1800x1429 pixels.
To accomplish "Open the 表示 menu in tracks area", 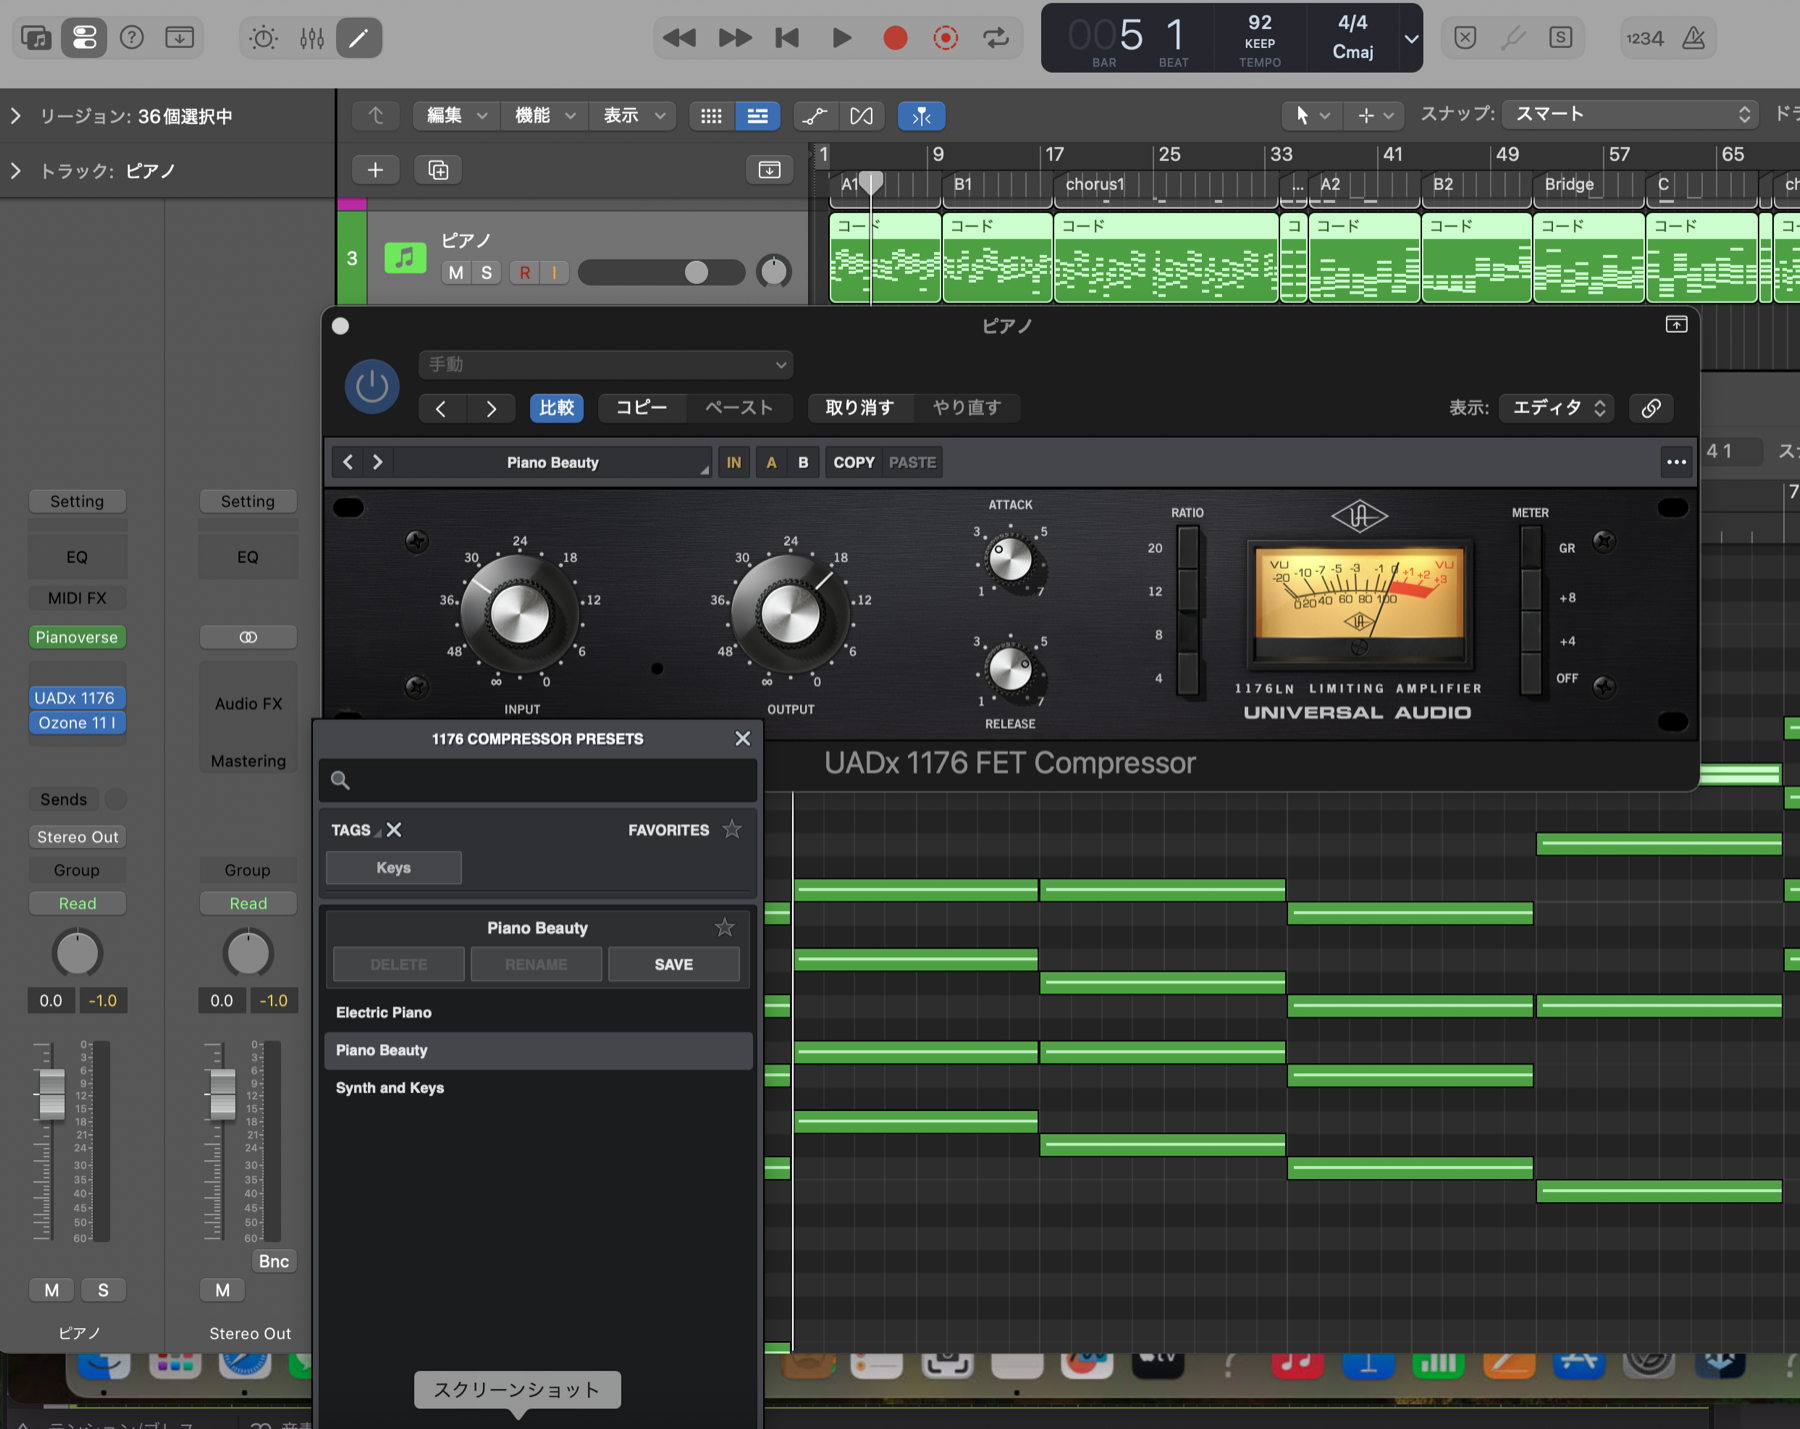I will [x=633, y=116].
